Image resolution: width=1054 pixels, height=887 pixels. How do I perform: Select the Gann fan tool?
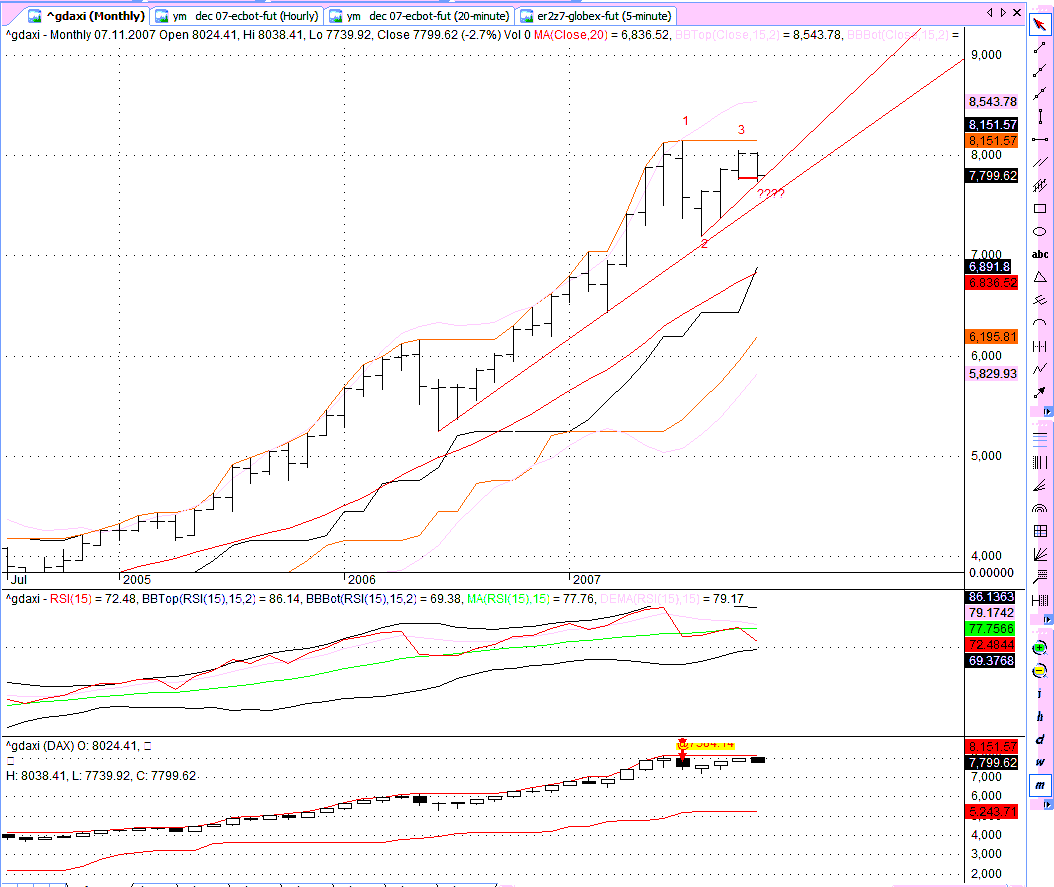coord(1040,554)
